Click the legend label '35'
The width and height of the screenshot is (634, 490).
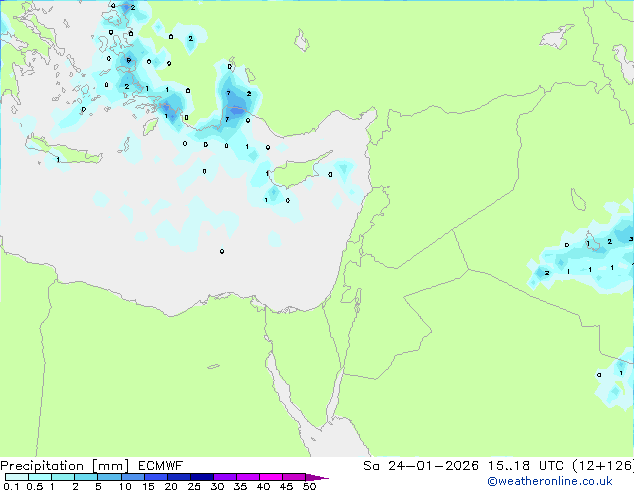240,486
